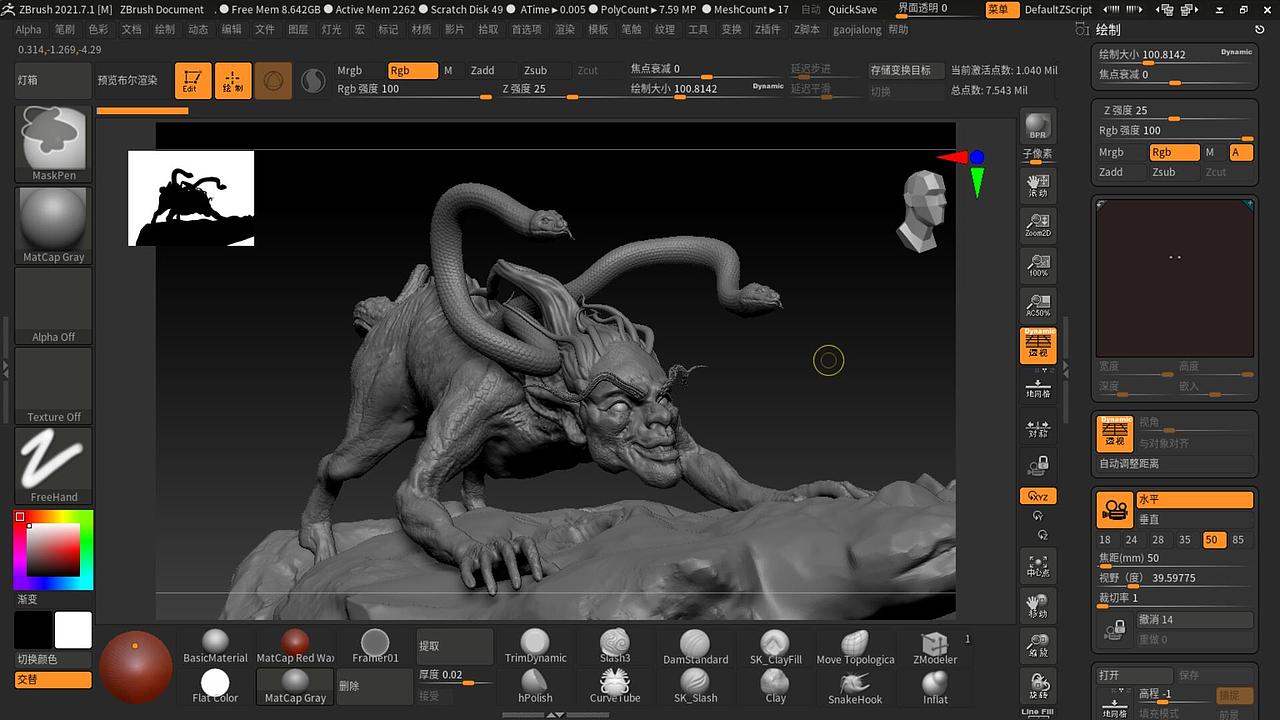Select the orange 绘制 draw mode button

(x=233, y=80)
